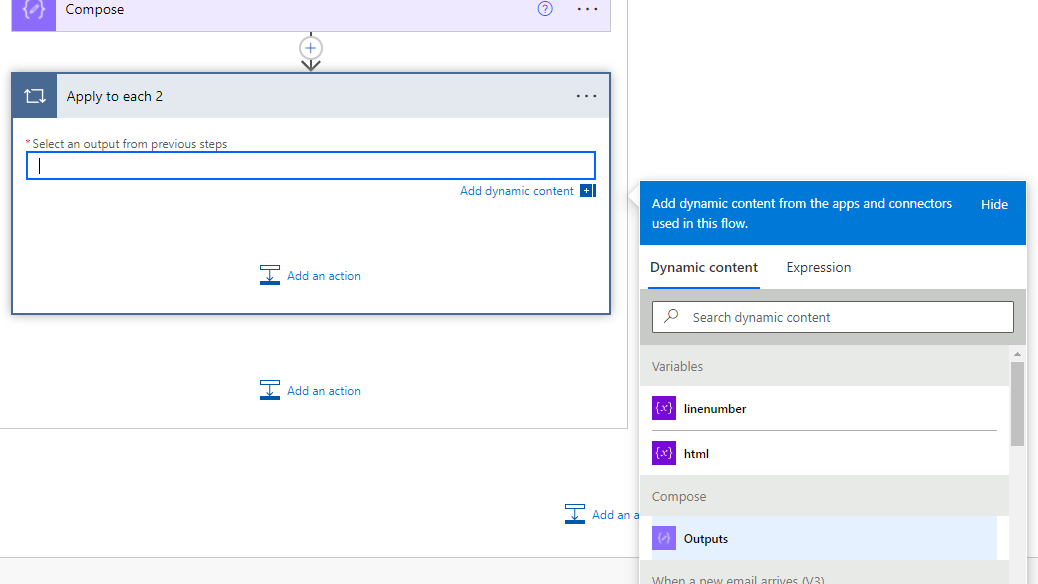Select the Dynamic content tab
1038x584 pixels.
tap(704, 267)
